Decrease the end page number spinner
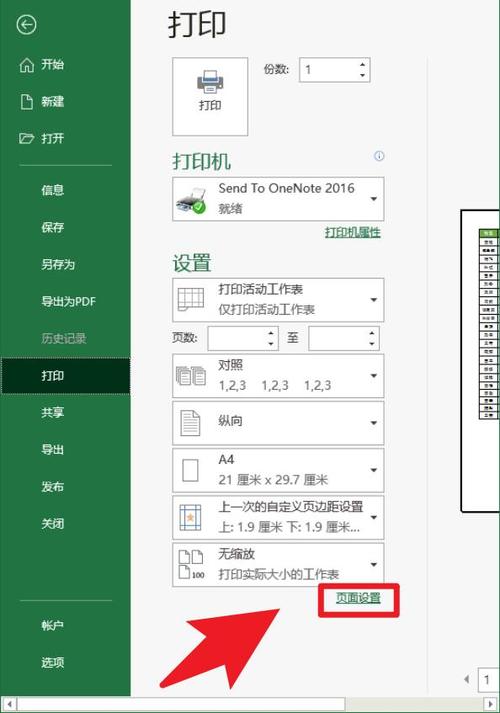 click(372, 344)
